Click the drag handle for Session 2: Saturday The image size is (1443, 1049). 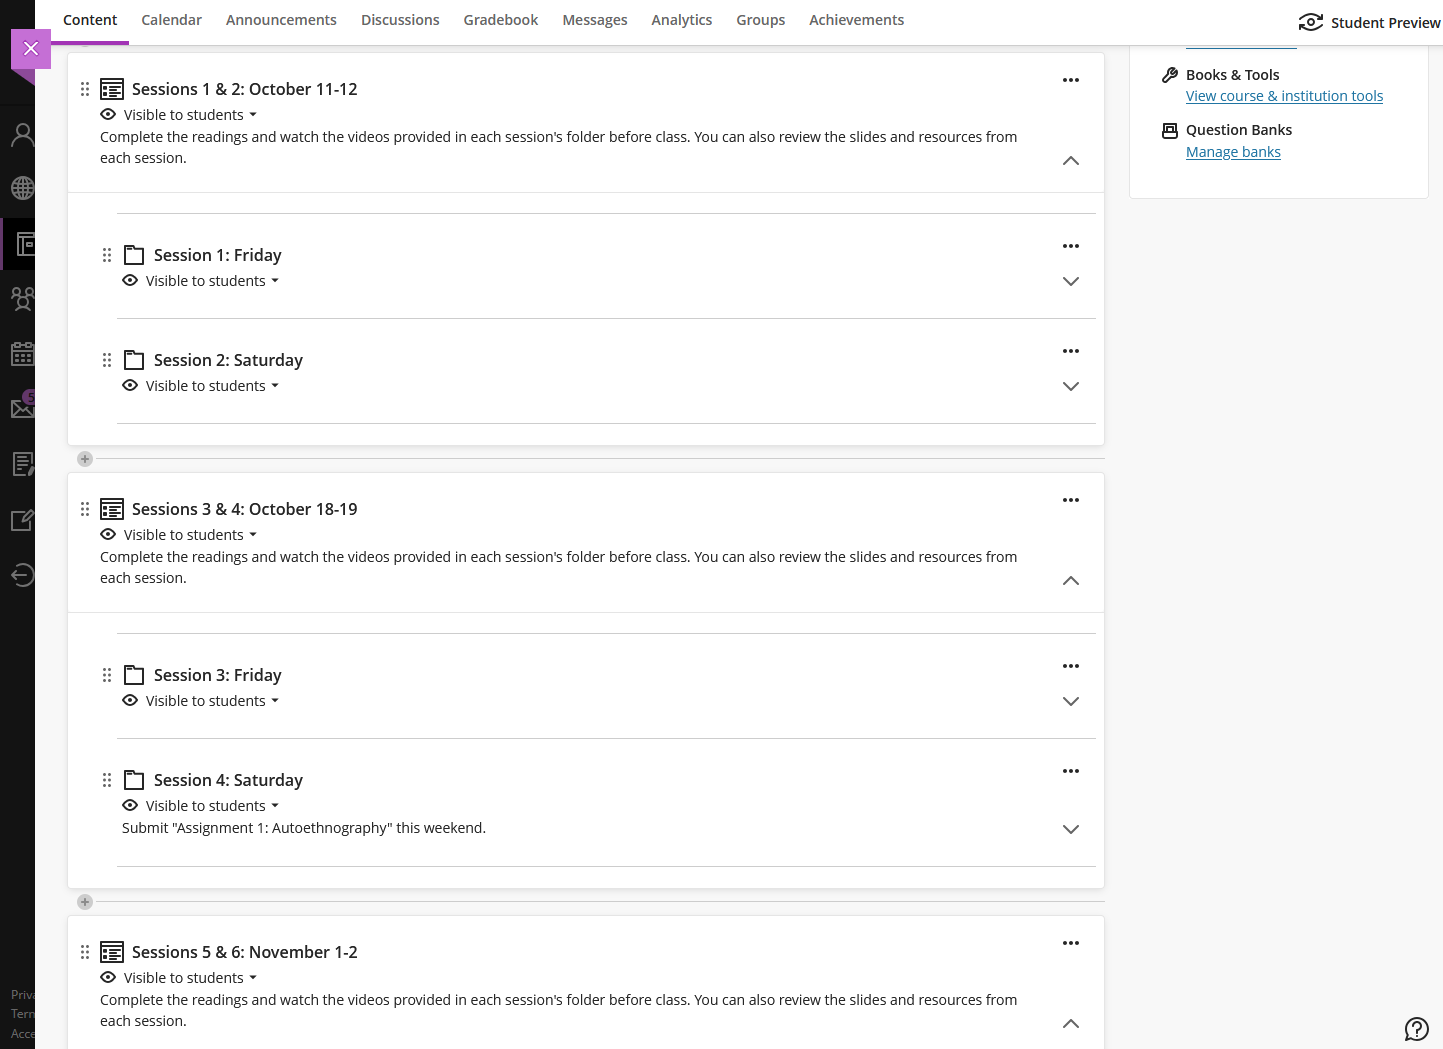[x=107, y=360]
